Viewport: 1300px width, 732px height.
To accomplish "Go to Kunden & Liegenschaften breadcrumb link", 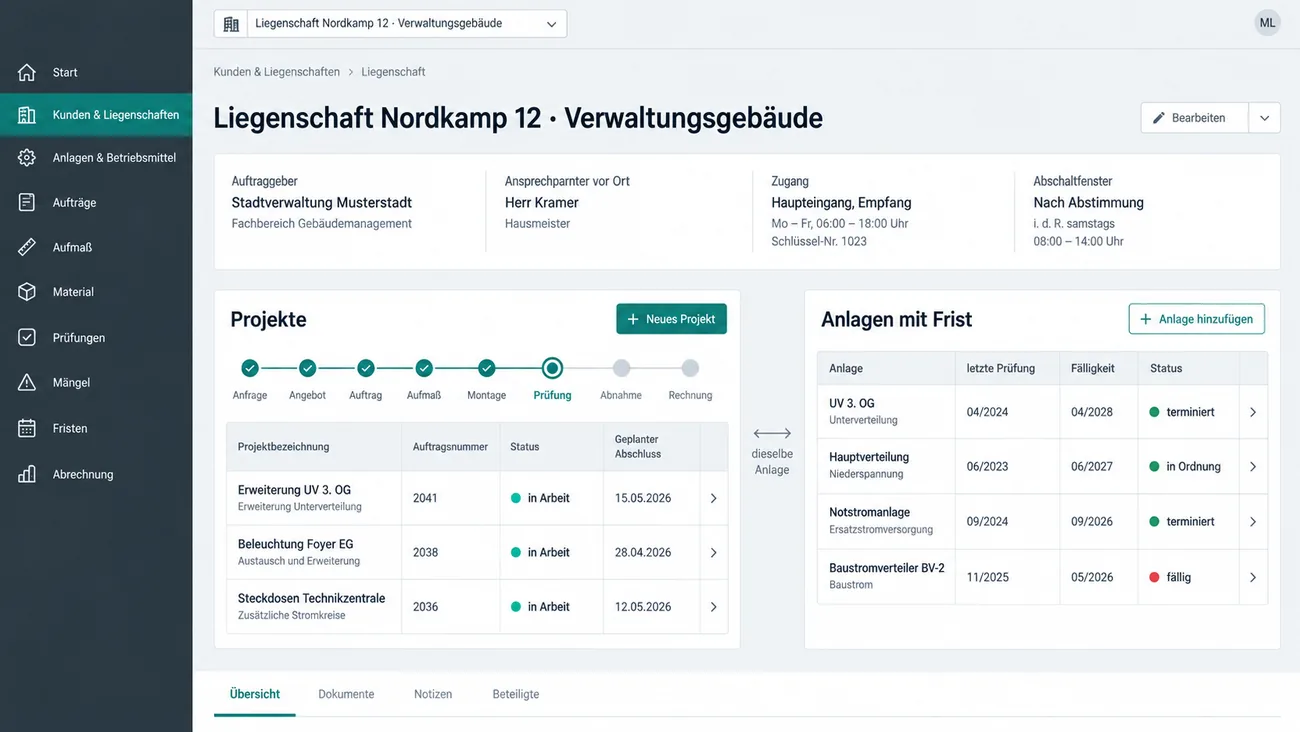I will [x=277, y=72].
